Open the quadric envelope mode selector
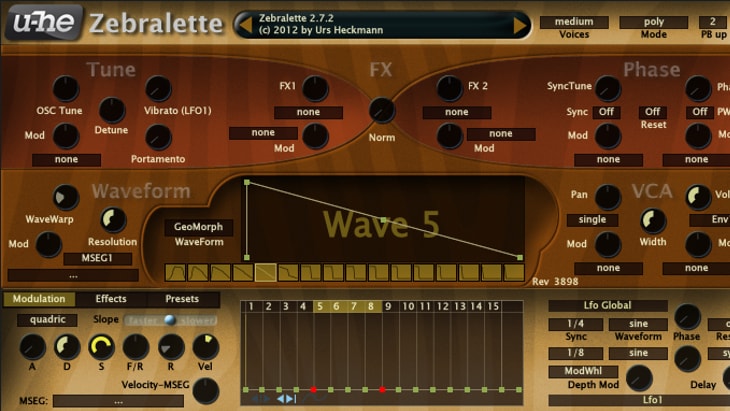This screenshot has width=730, height=411. 47,320
